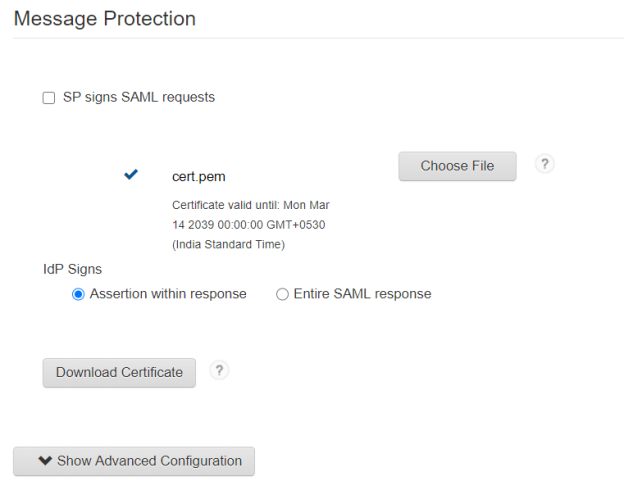The image size is (624, 486).
Task: Click the 'SP signs SAML requests' label text
Action: click(139, 98)
